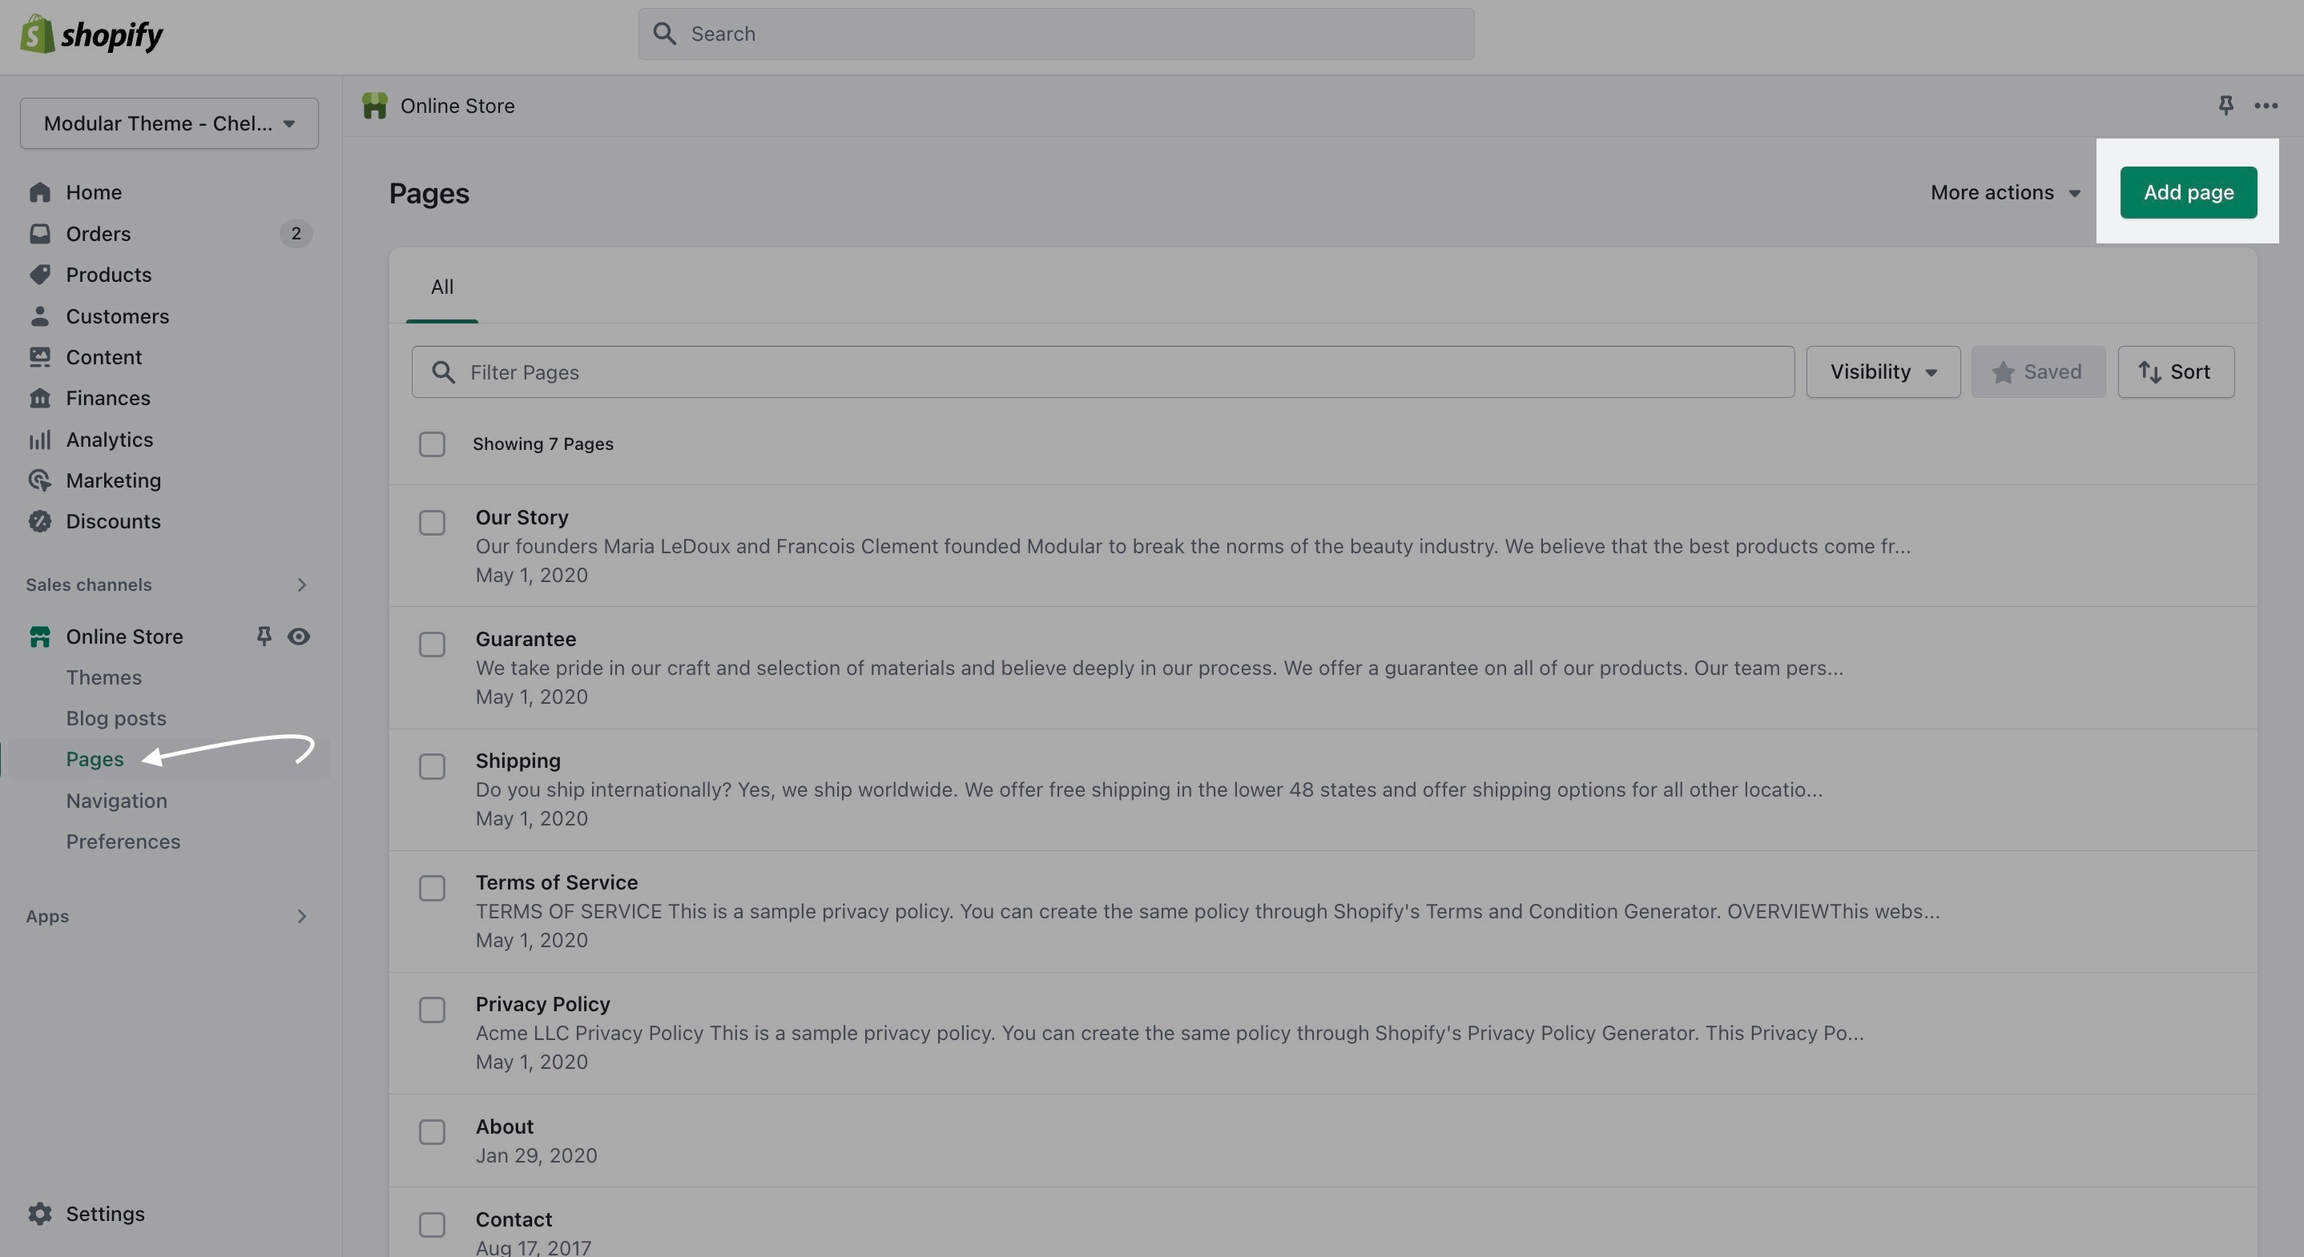Image resolution: width=2304 pixels, height=1257 pixels.
Task: Click the pin icon beside Online Store
Action: pyautogui.click(x=263, y=636)
